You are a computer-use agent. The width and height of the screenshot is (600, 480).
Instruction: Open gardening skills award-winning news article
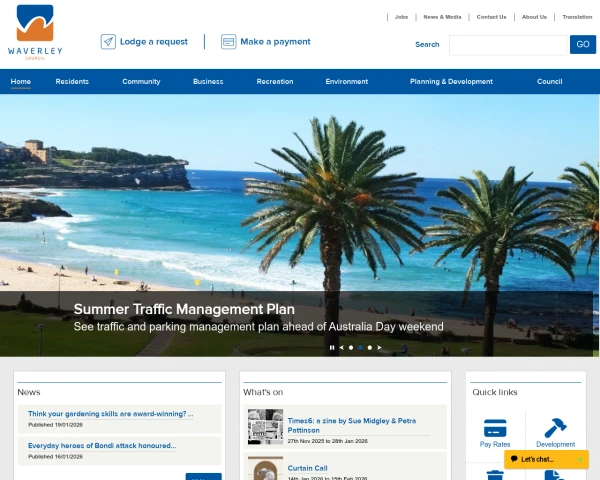(111, 414)
